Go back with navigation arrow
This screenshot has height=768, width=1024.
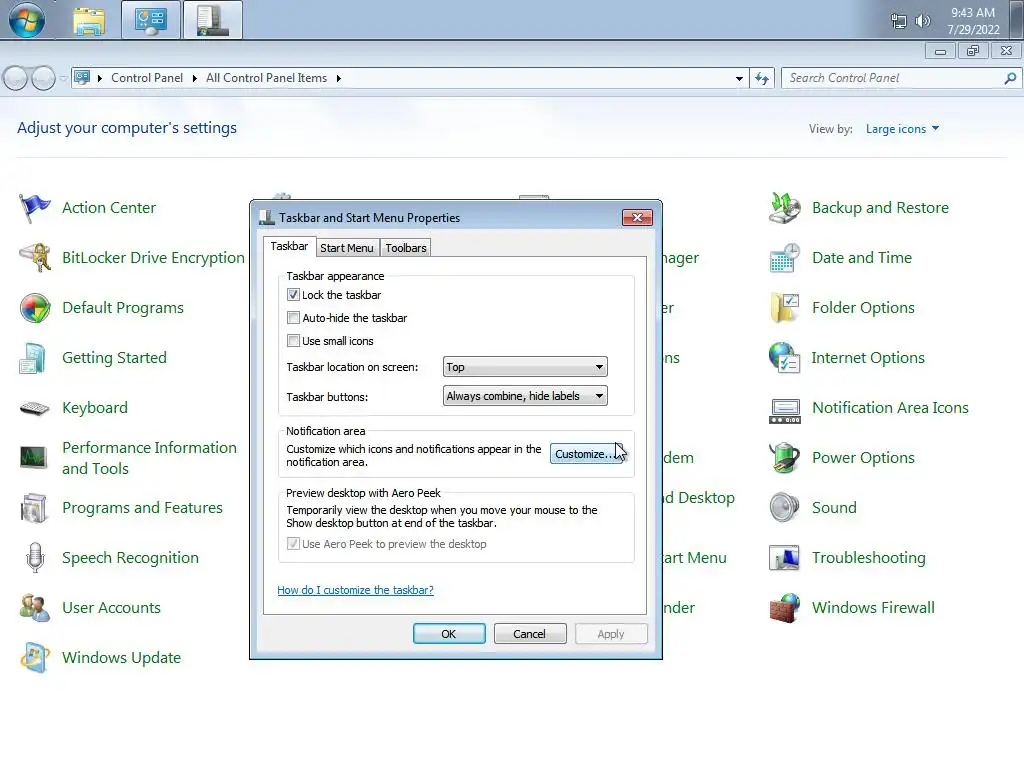coord(16,78)
